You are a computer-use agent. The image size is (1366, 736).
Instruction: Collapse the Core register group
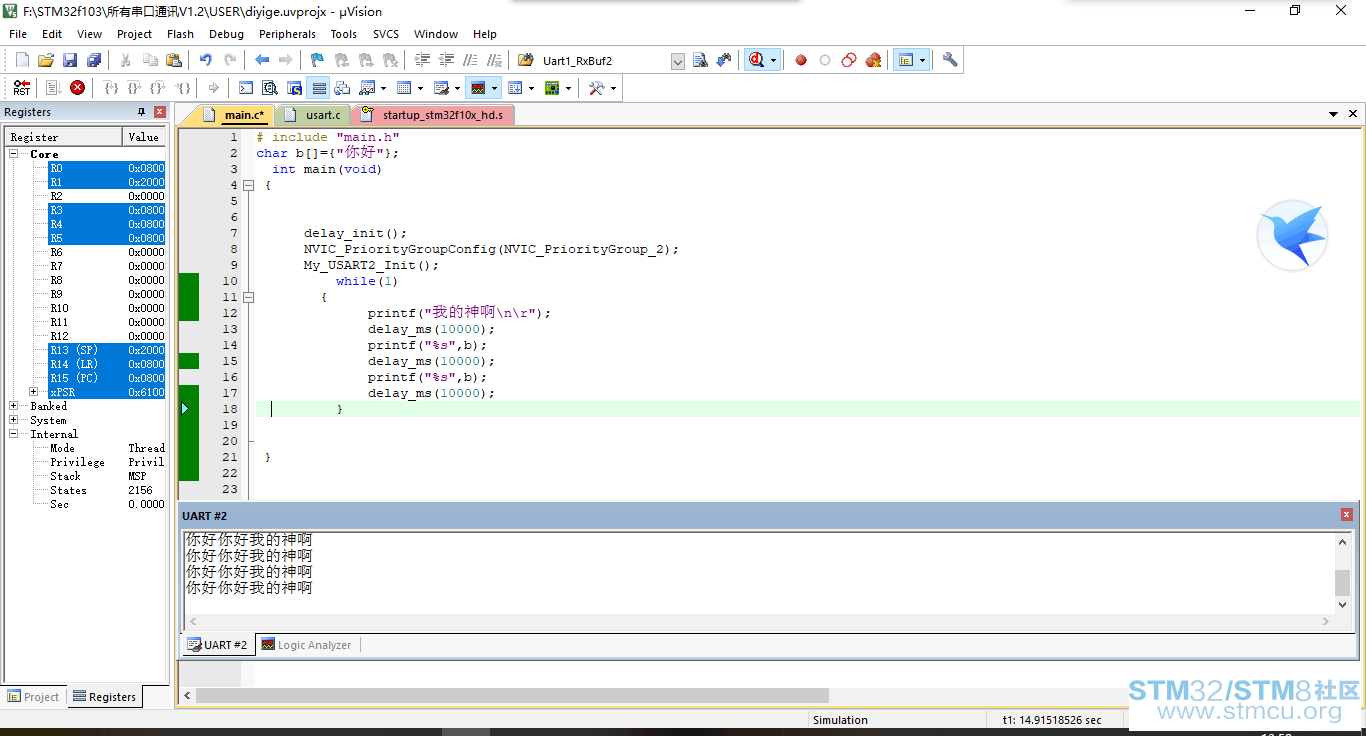(14, 154)
